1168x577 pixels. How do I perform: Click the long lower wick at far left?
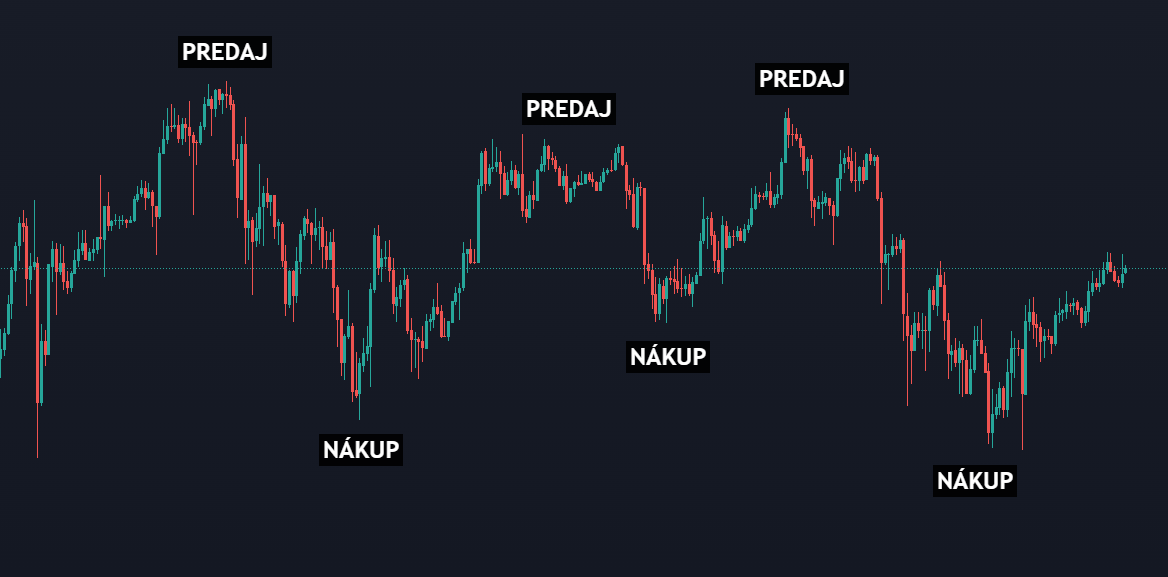(38, 420)
